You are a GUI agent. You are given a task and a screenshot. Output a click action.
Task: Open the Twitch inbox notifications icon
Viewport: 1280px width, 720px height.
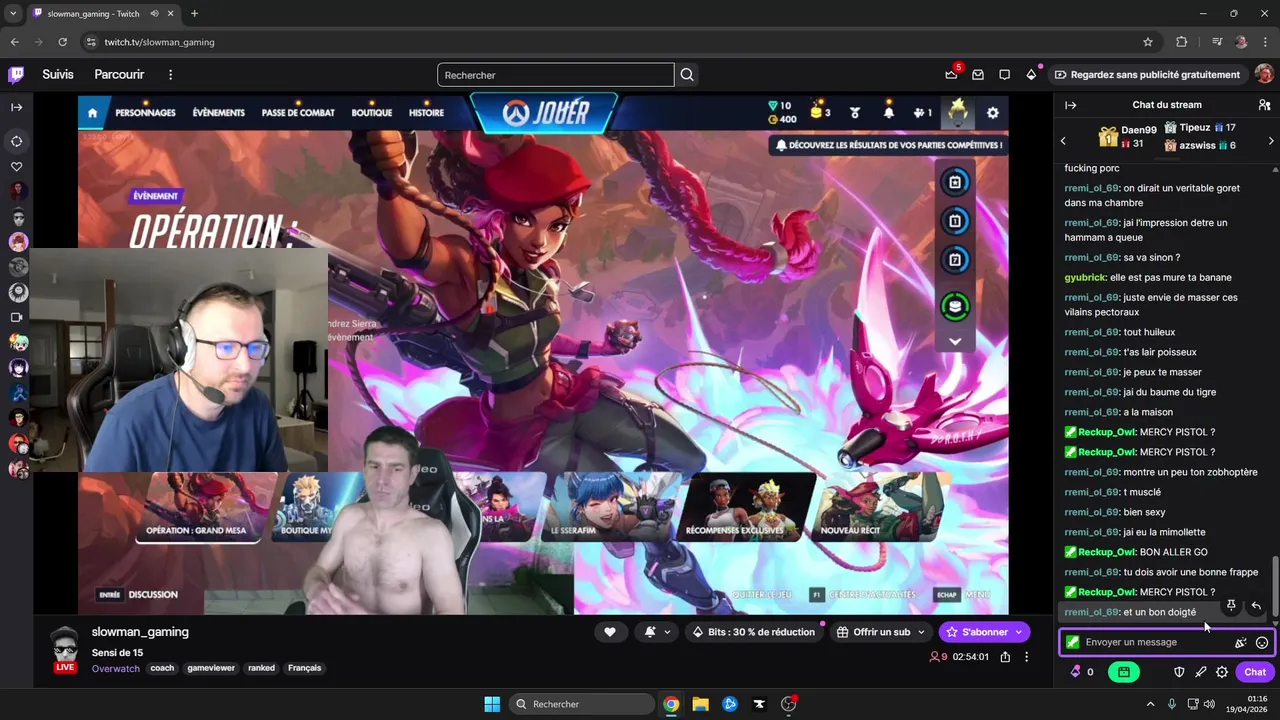pyautogui.click(x=978, y=75)
